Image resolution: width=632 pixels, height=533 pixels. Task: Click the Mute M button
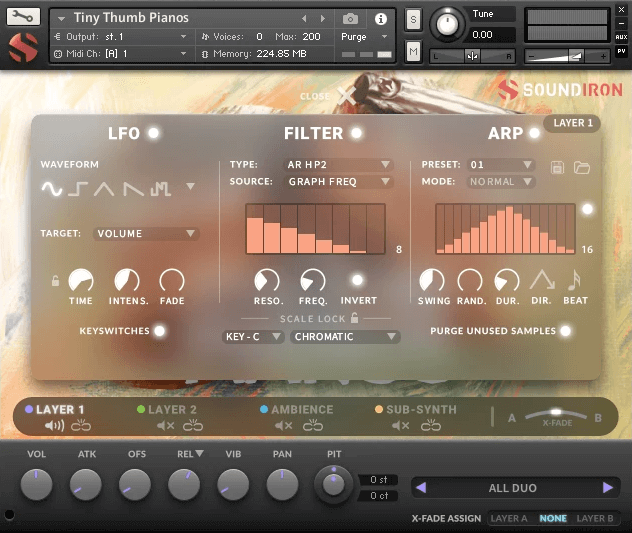click(413, 52)
